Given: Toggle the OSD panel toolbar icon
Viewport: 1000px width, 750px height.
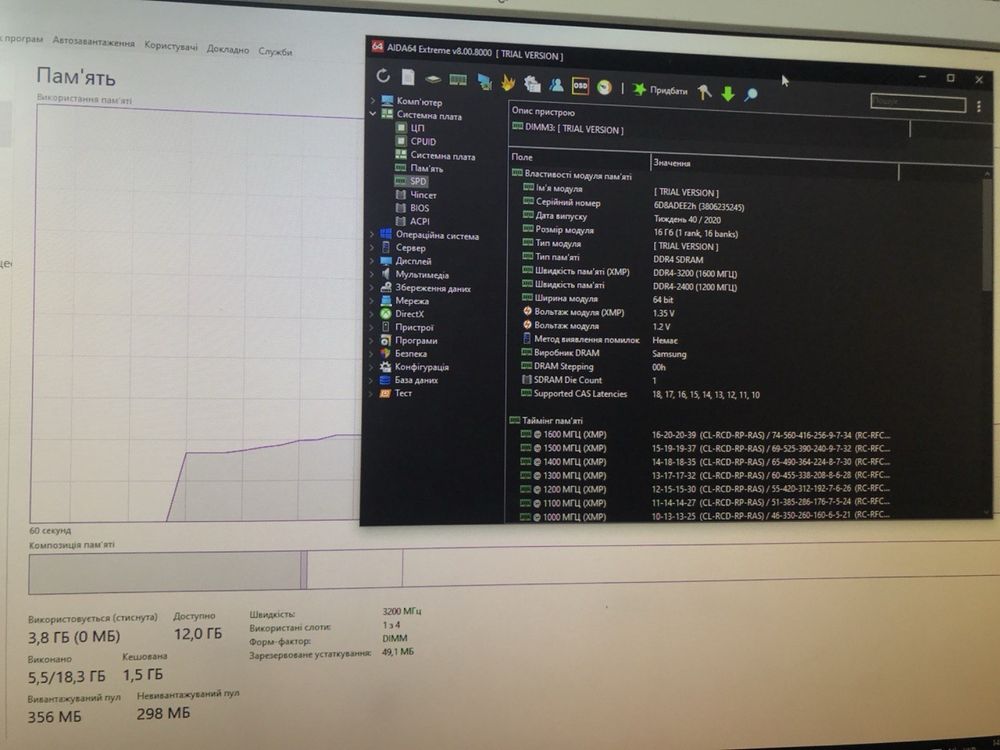Looking at the screenshot, I should pos(580,85).
